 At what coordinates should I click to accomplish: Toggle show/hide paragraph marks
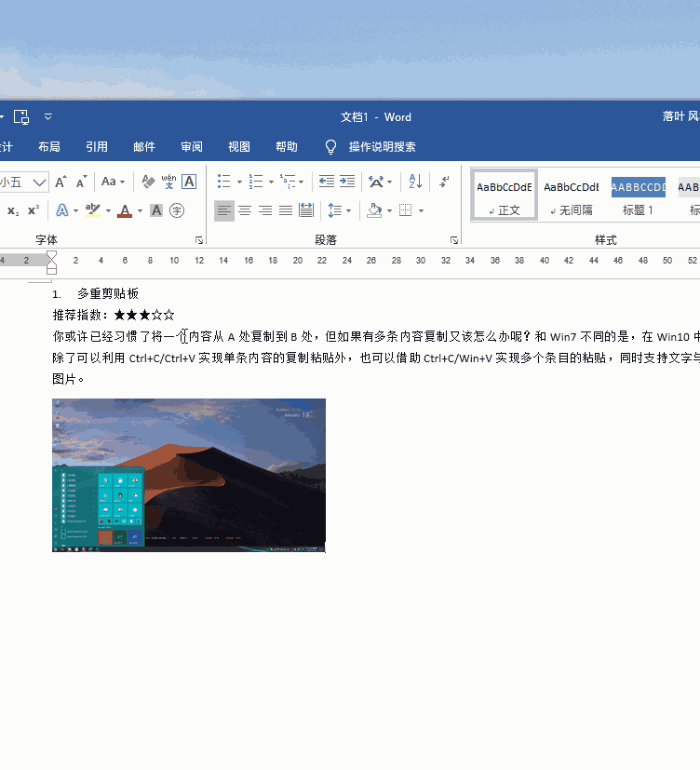(444, 182)
